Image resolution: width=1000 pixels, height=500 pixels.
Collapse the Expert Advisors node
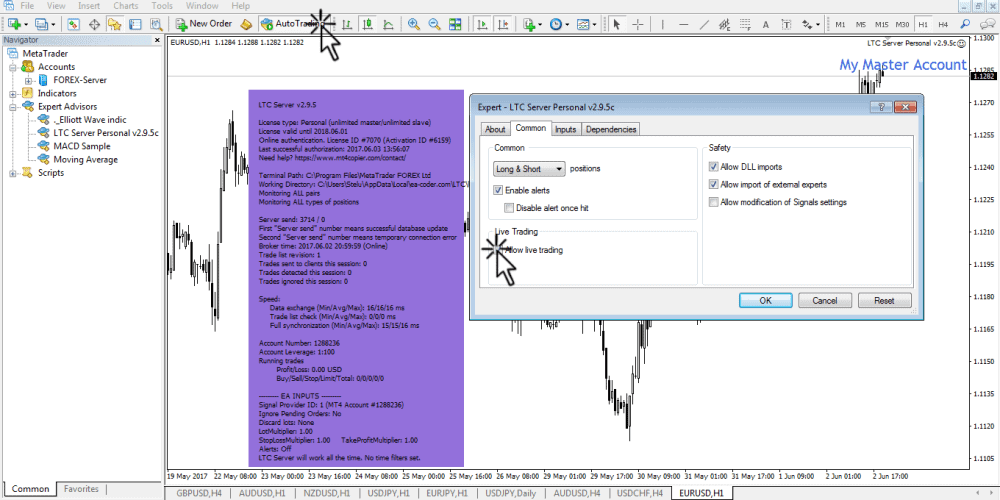click(13, 107)
